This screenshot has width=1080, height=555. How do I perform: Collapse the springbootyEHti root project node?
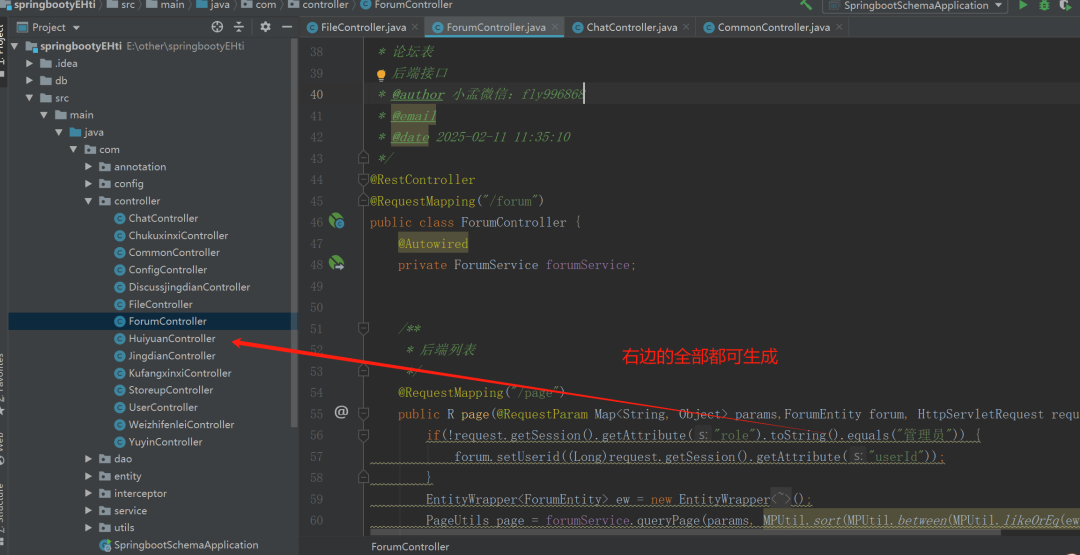click(x=14, y=46)
